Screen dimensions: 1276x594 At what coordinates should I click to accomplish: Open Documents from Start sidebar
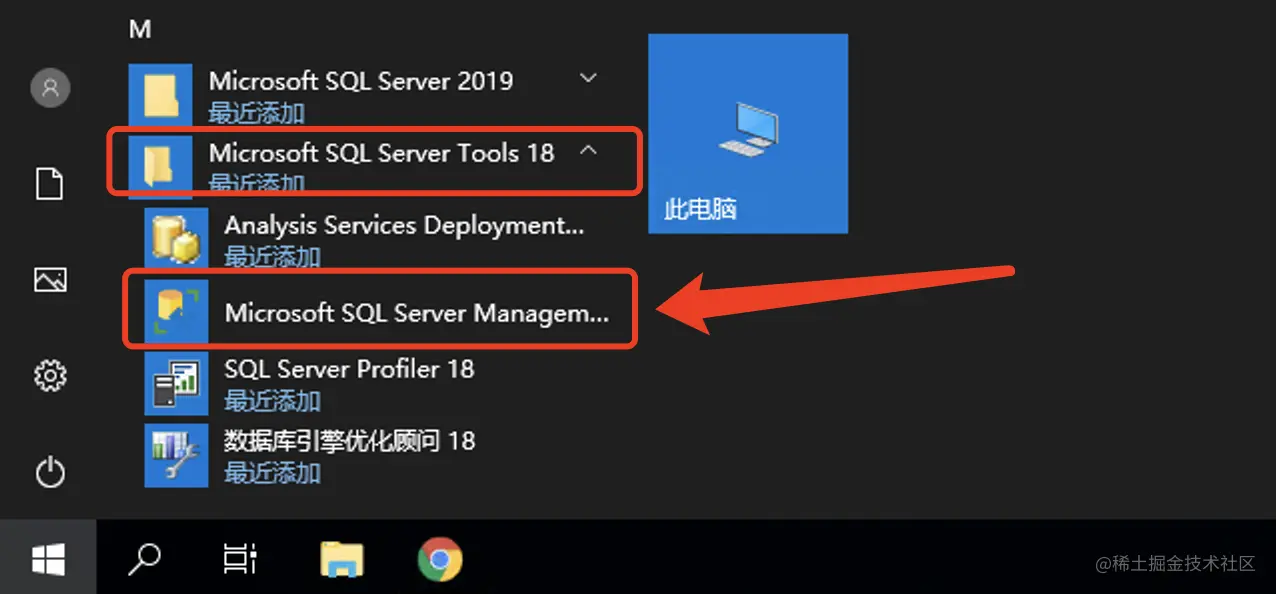coord(50,184)
